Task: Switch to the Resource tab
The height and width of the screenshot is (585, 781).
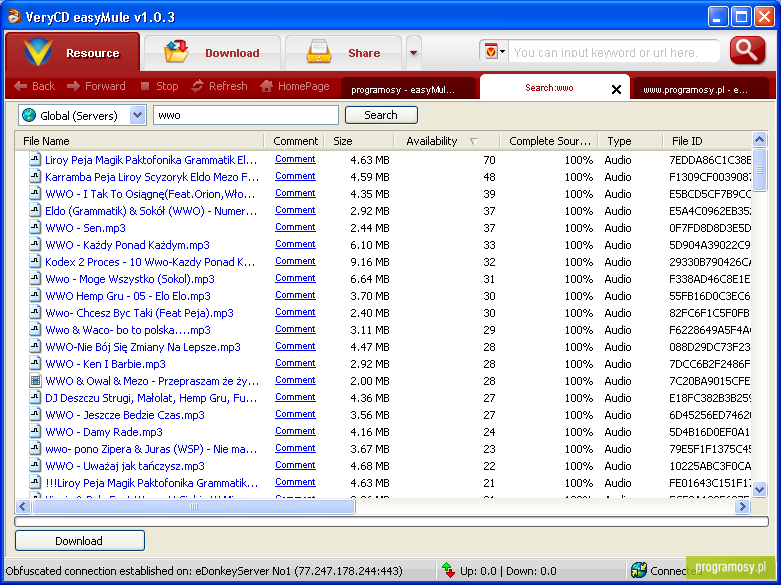Action: coord(73,52)
